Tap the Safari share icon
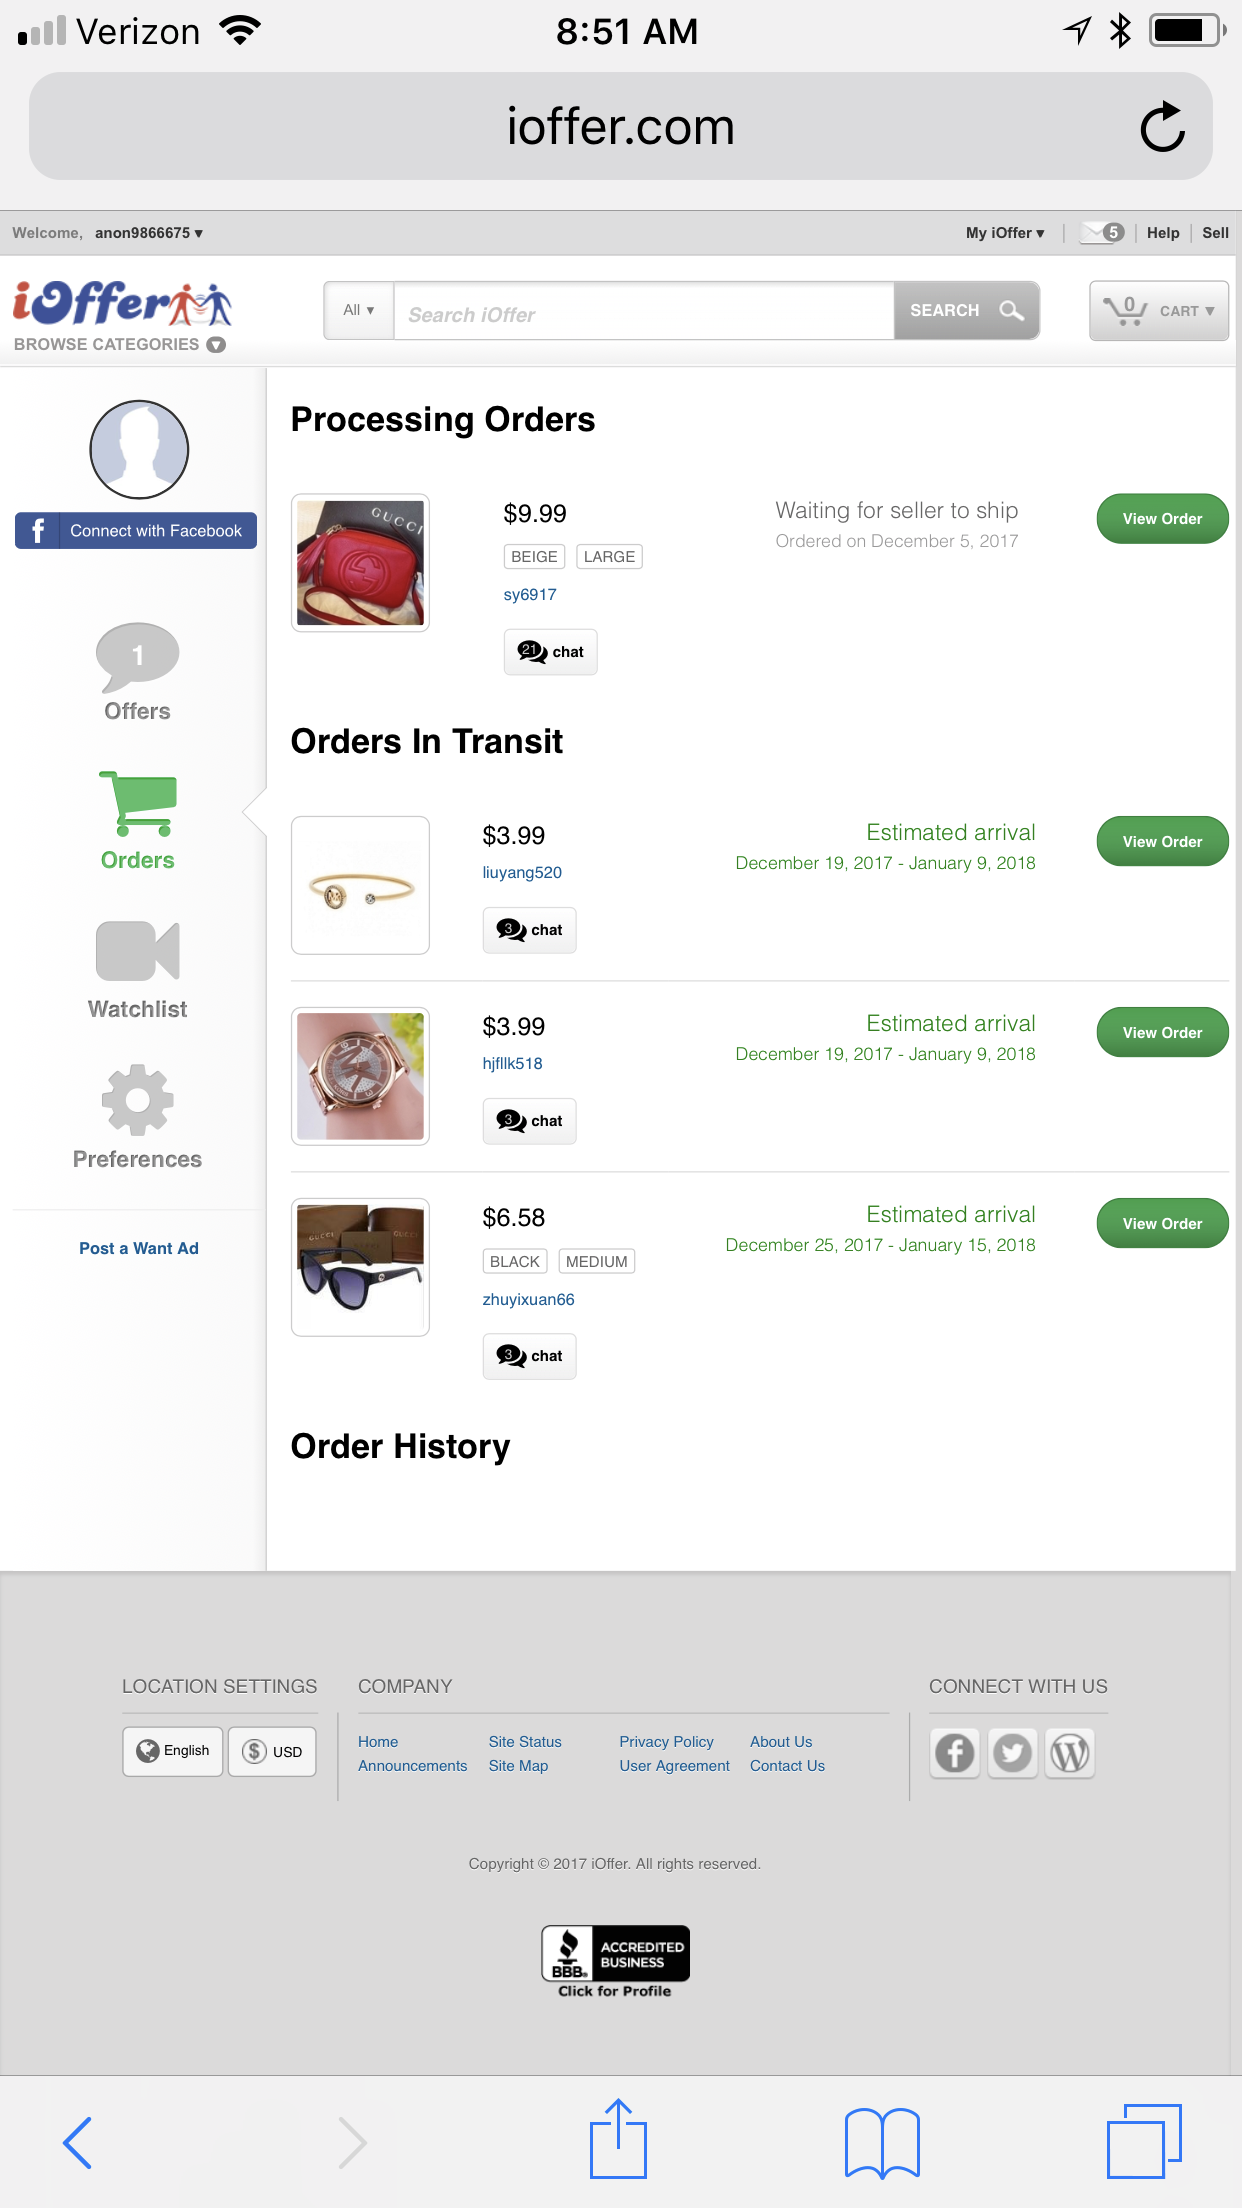1242x2208 pixels. [618, 2139]
